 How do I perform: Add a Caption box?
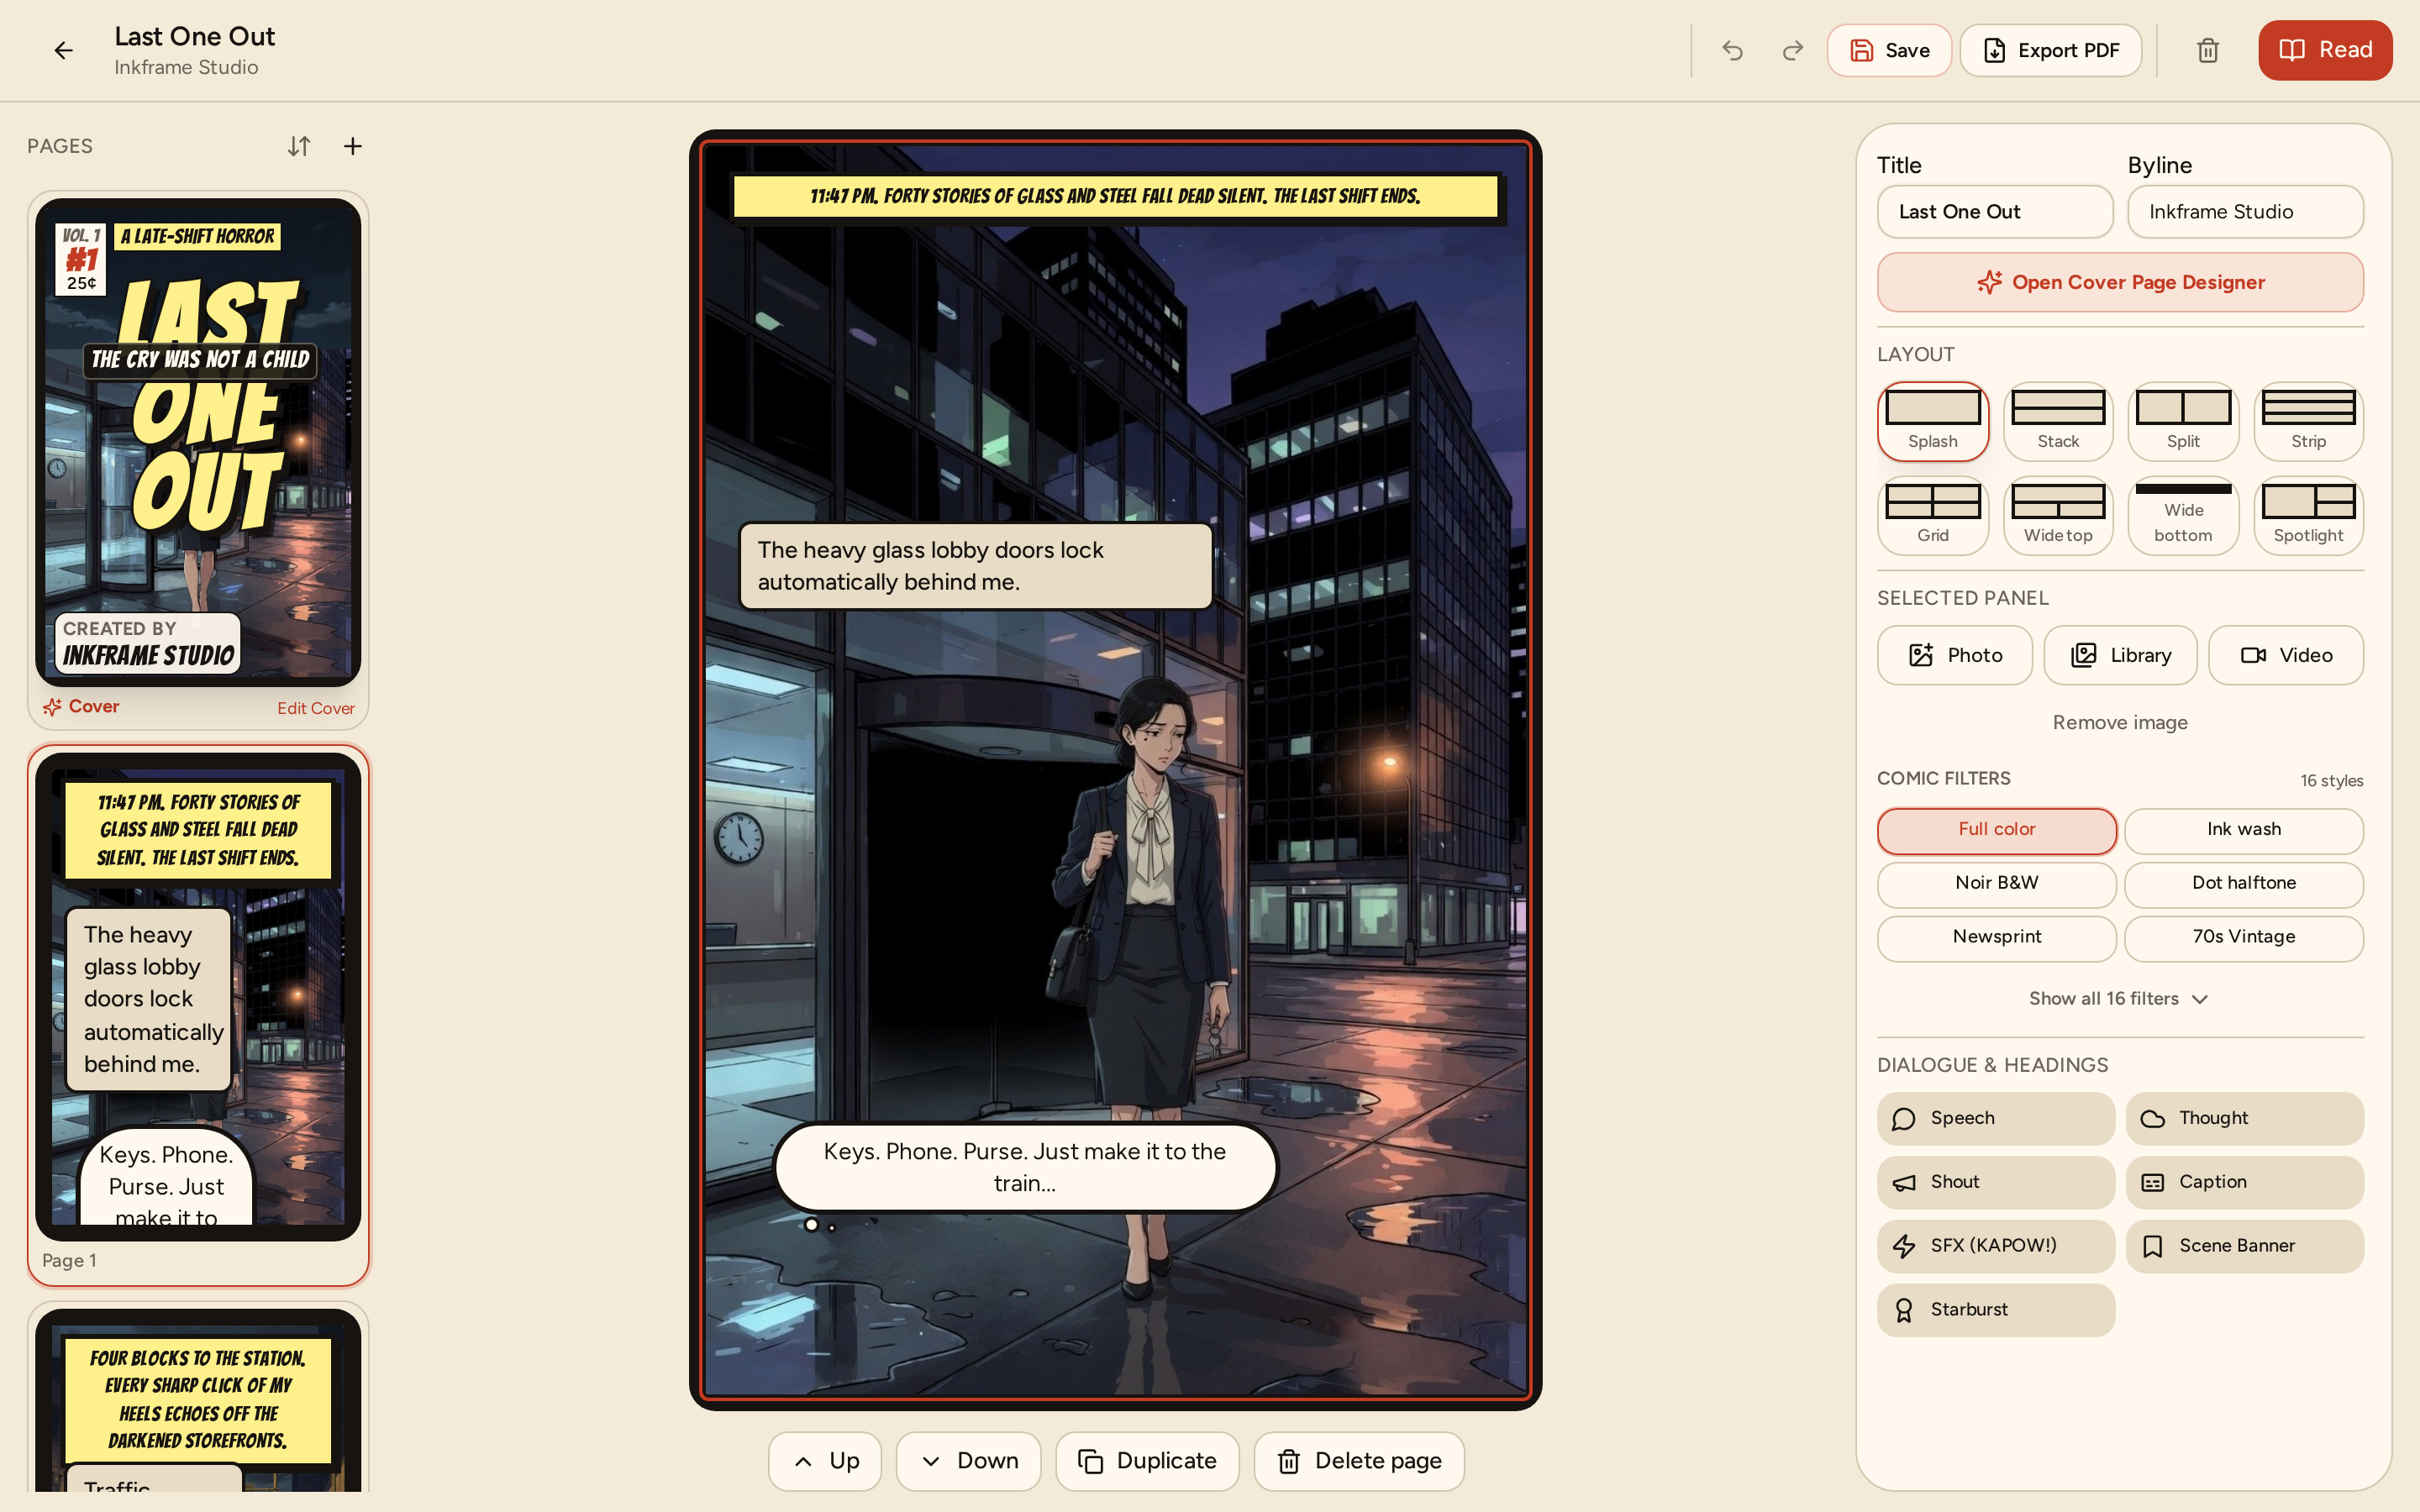(2245, 1183)
